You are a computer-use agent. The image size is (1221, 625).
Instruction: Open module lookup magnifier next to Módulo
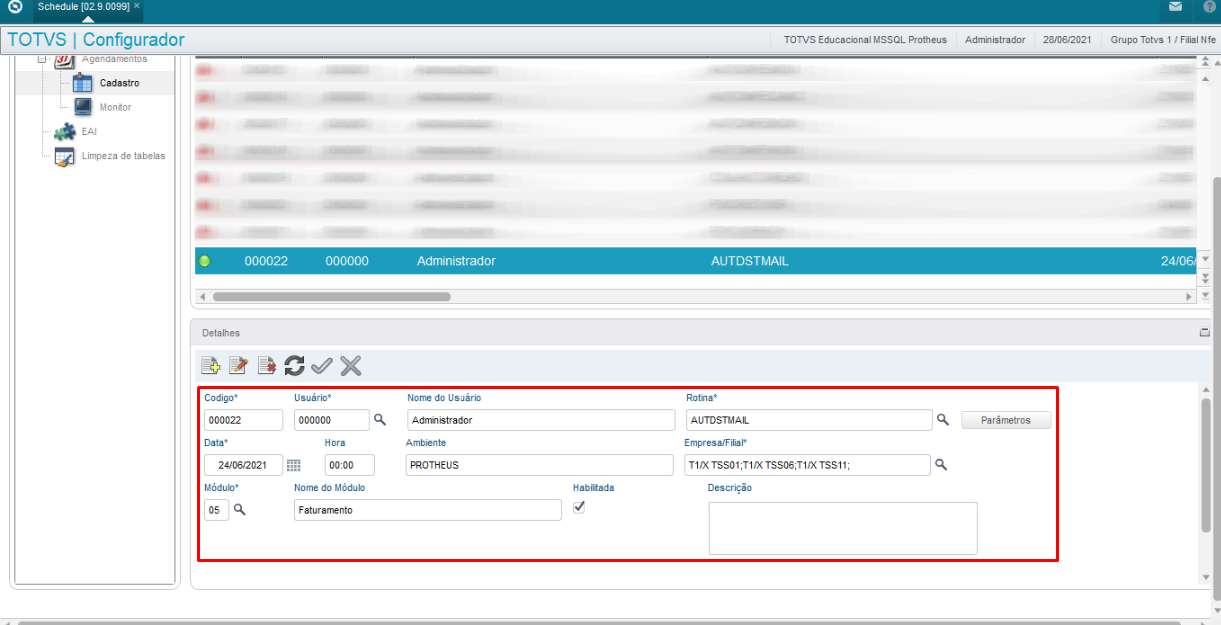239,509
